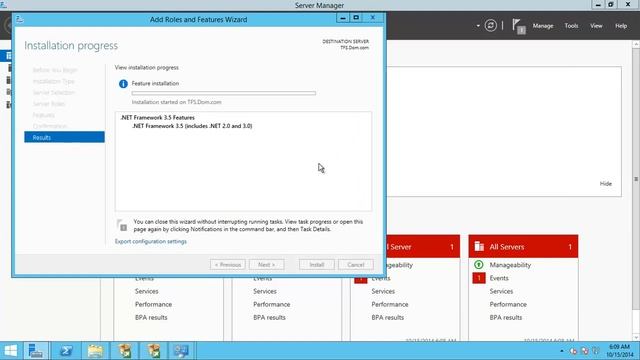The image size is (640, 360).
Task: Open the Notifications flag in Server Manager
Action: click(519, 27)
